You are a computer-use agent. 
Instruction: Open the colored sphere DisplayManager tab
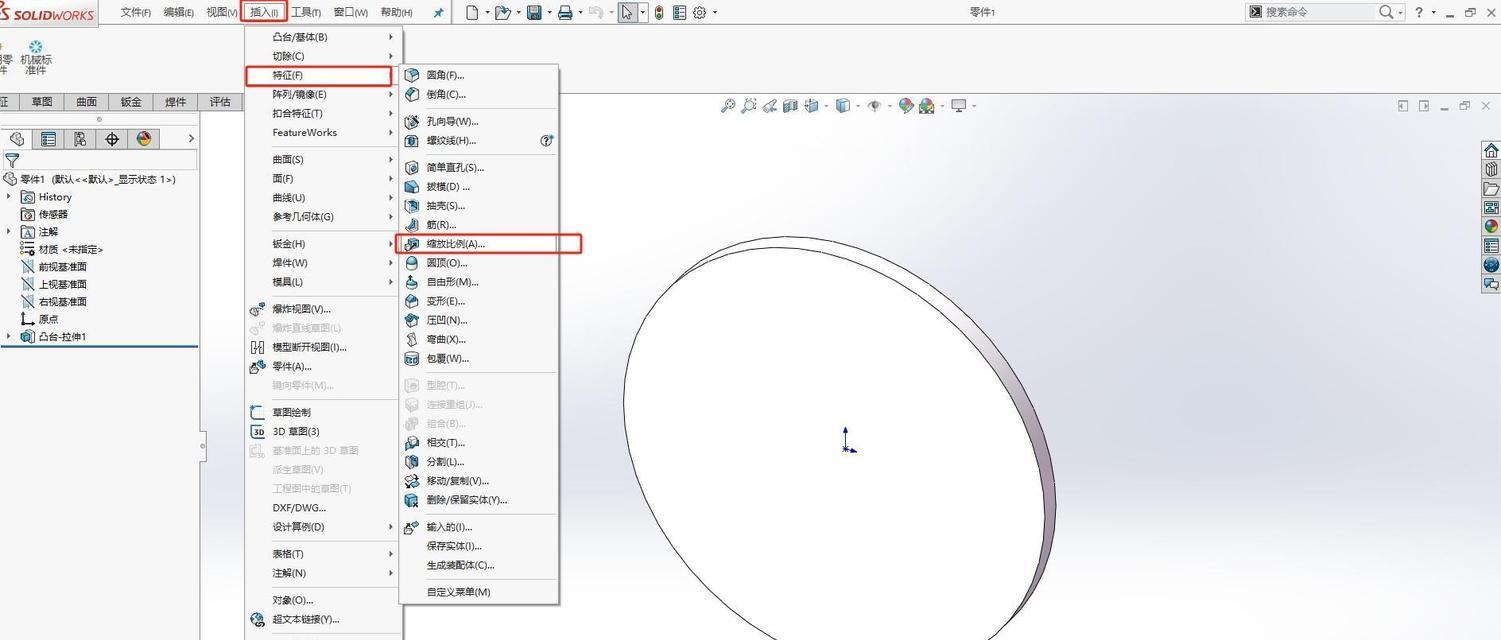point(143,139)
